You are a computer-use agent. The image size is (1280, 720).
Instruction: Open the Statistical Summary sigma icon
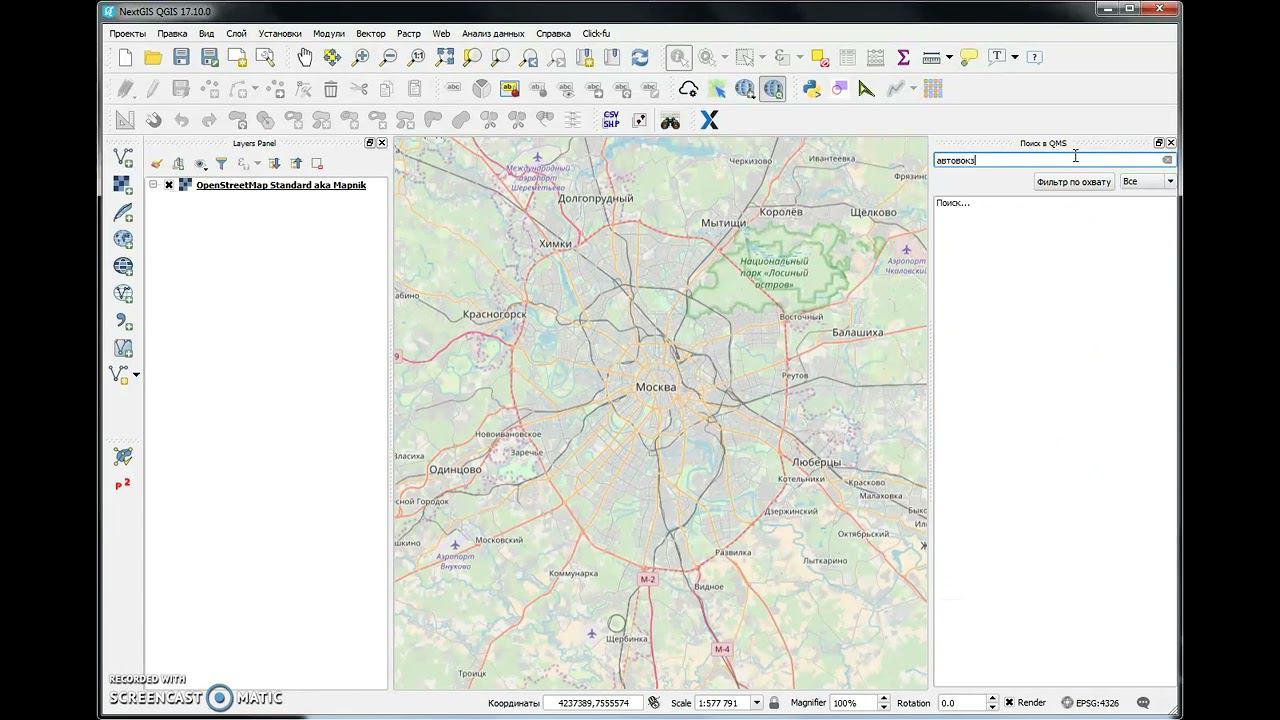[x=903, y=58]
